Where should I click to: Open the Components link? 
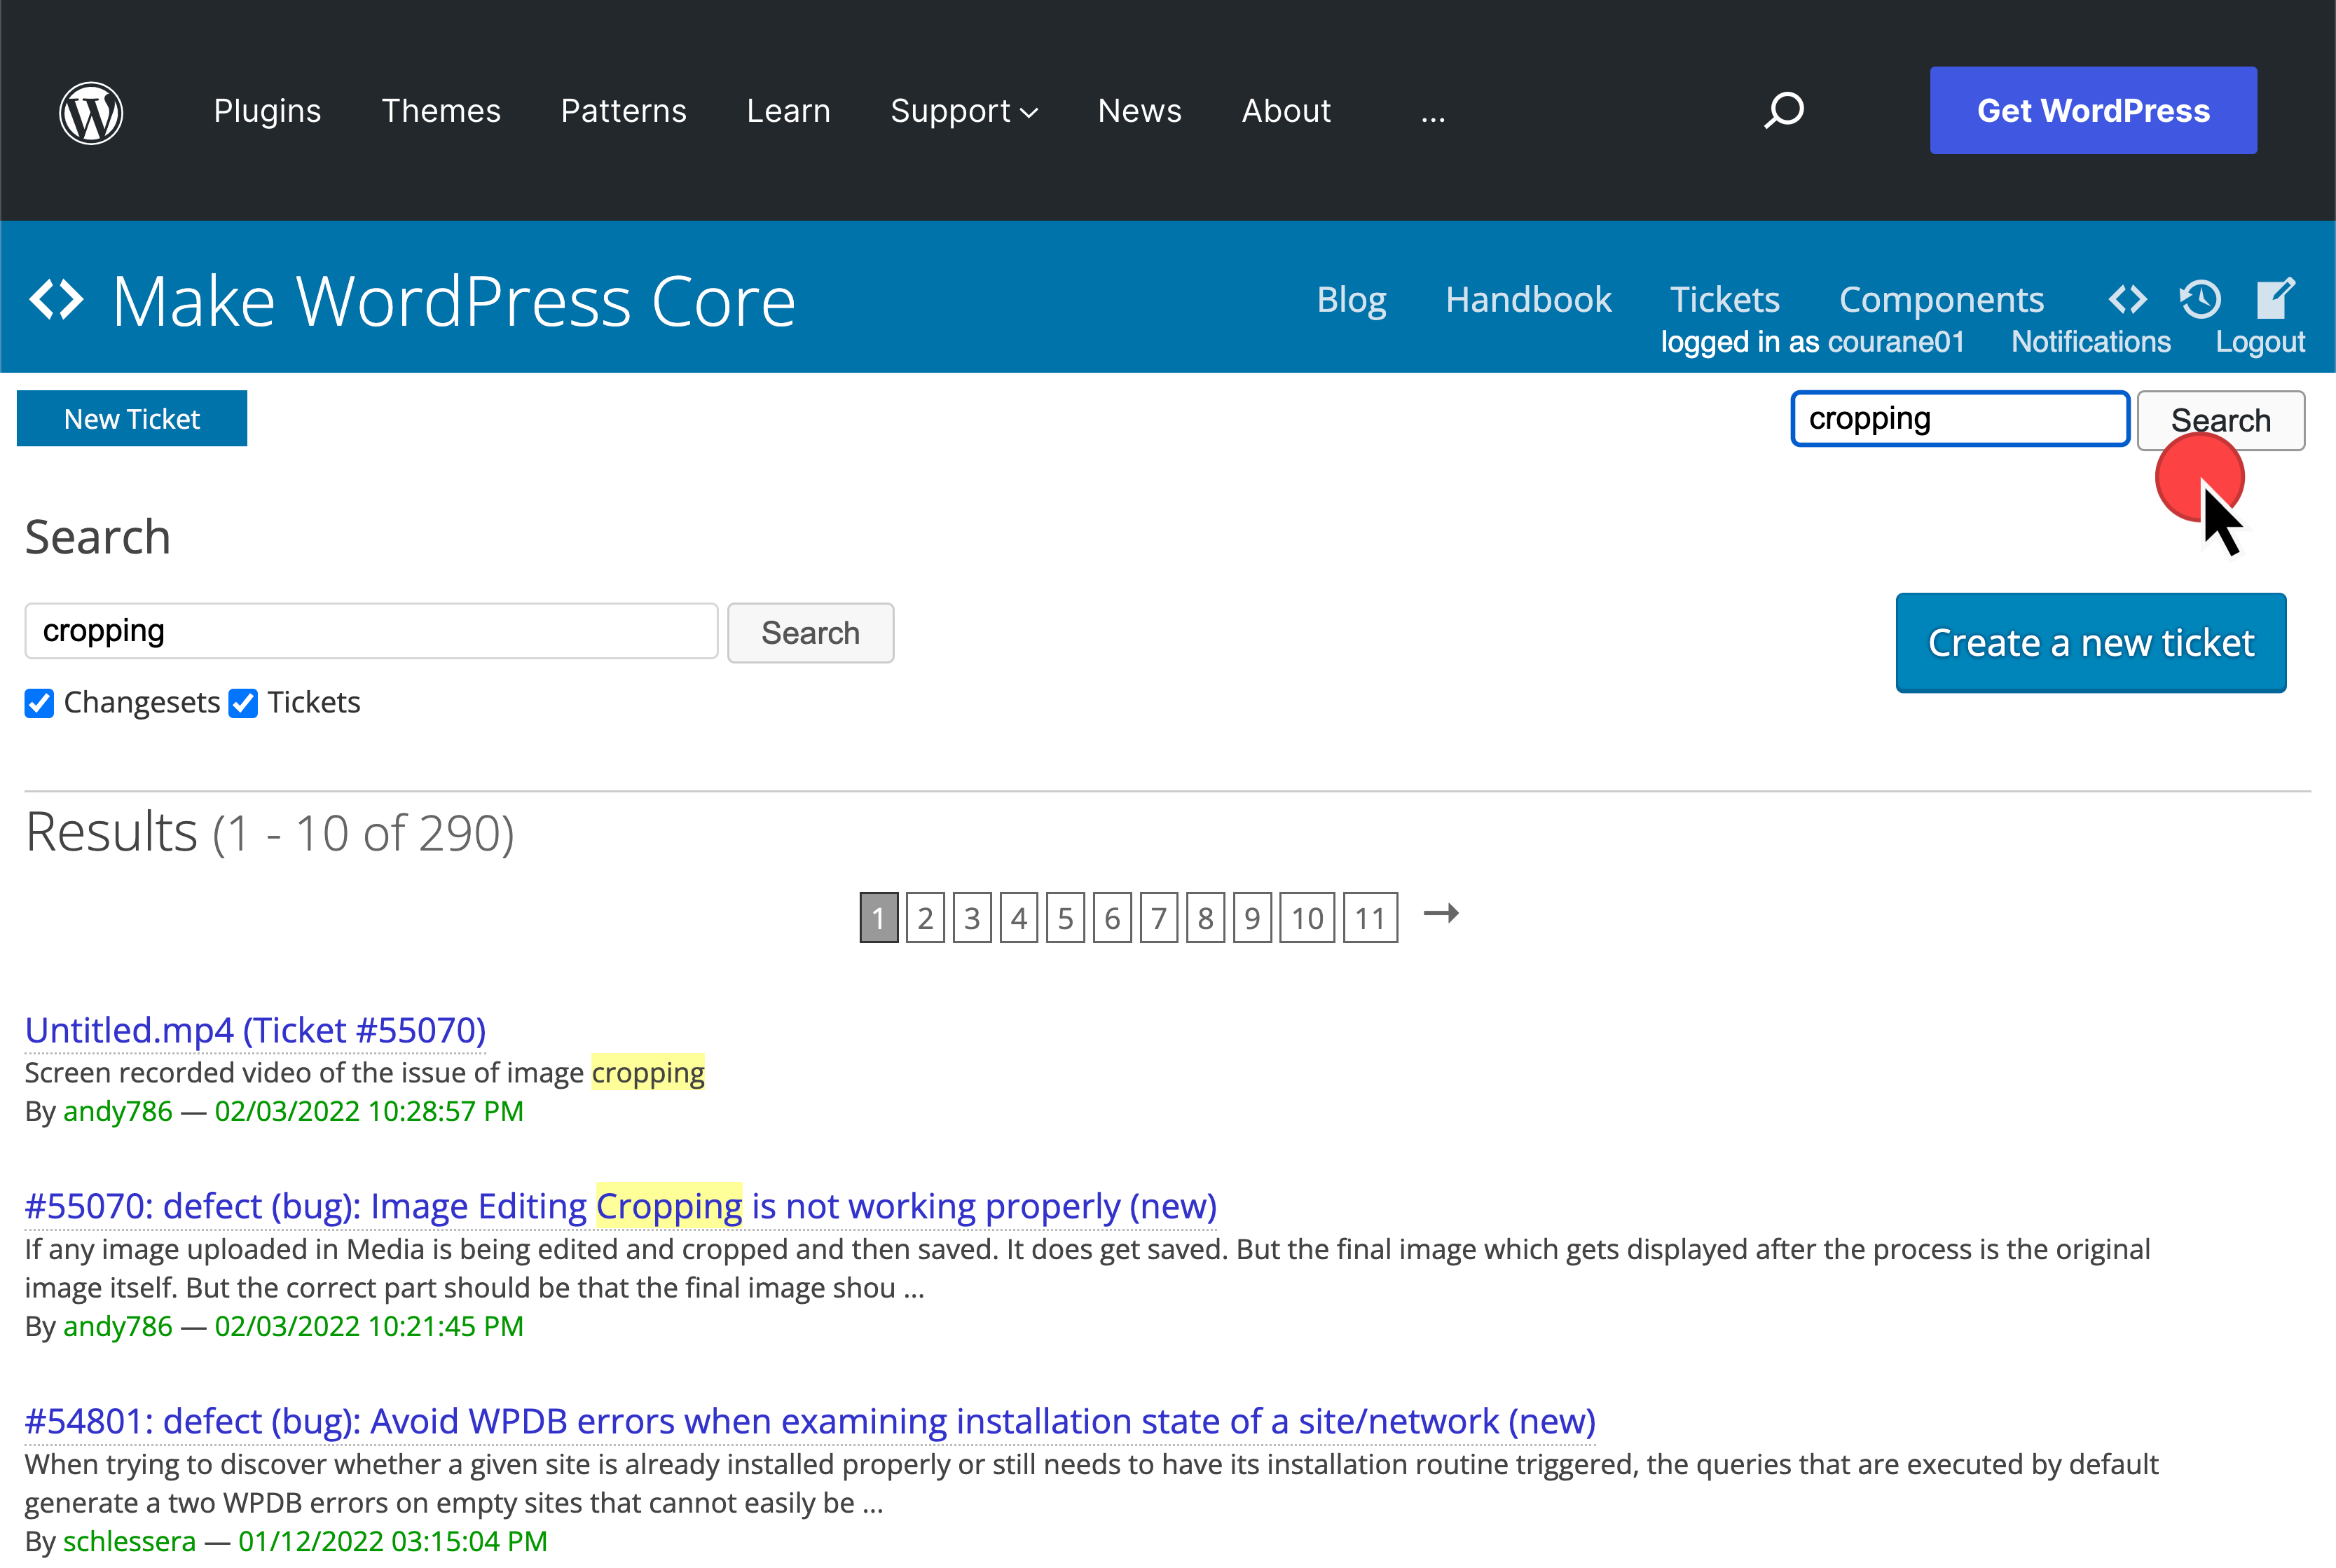(1941, 300)
